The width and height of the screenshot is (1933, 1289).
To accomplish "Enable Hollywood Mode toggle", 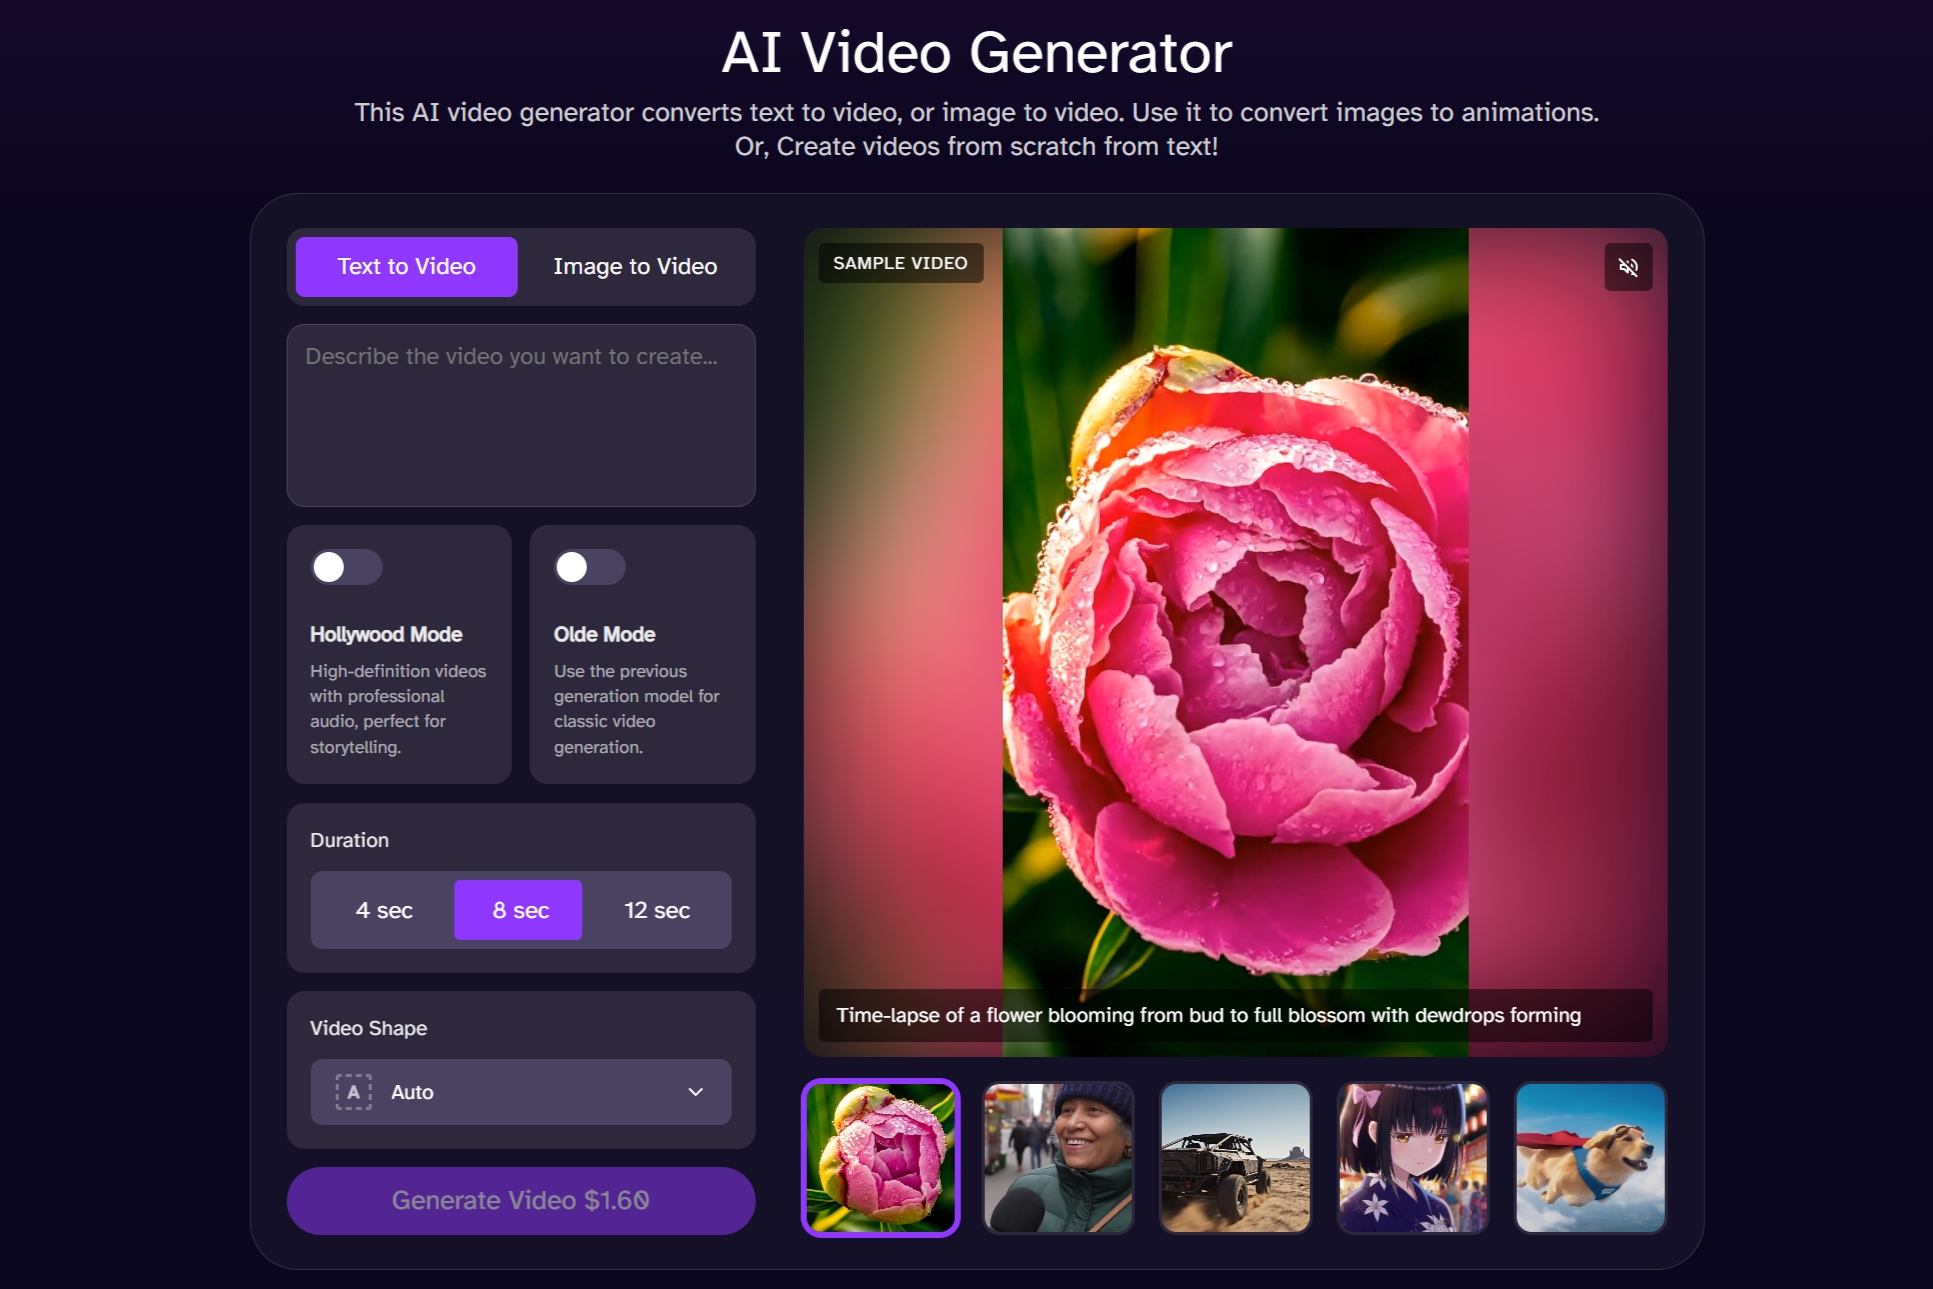I will [346, 567].
